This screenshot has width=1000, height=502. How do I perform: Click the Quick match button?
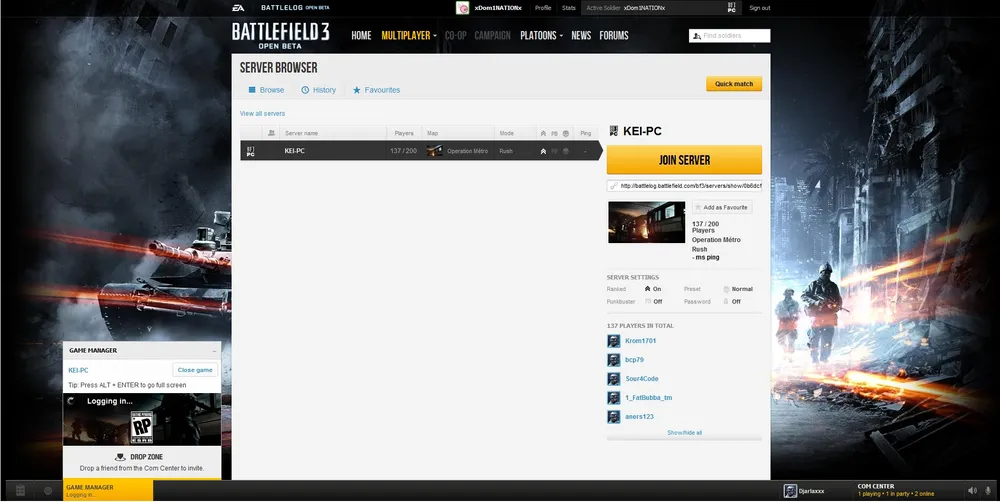tap(733, 84)
